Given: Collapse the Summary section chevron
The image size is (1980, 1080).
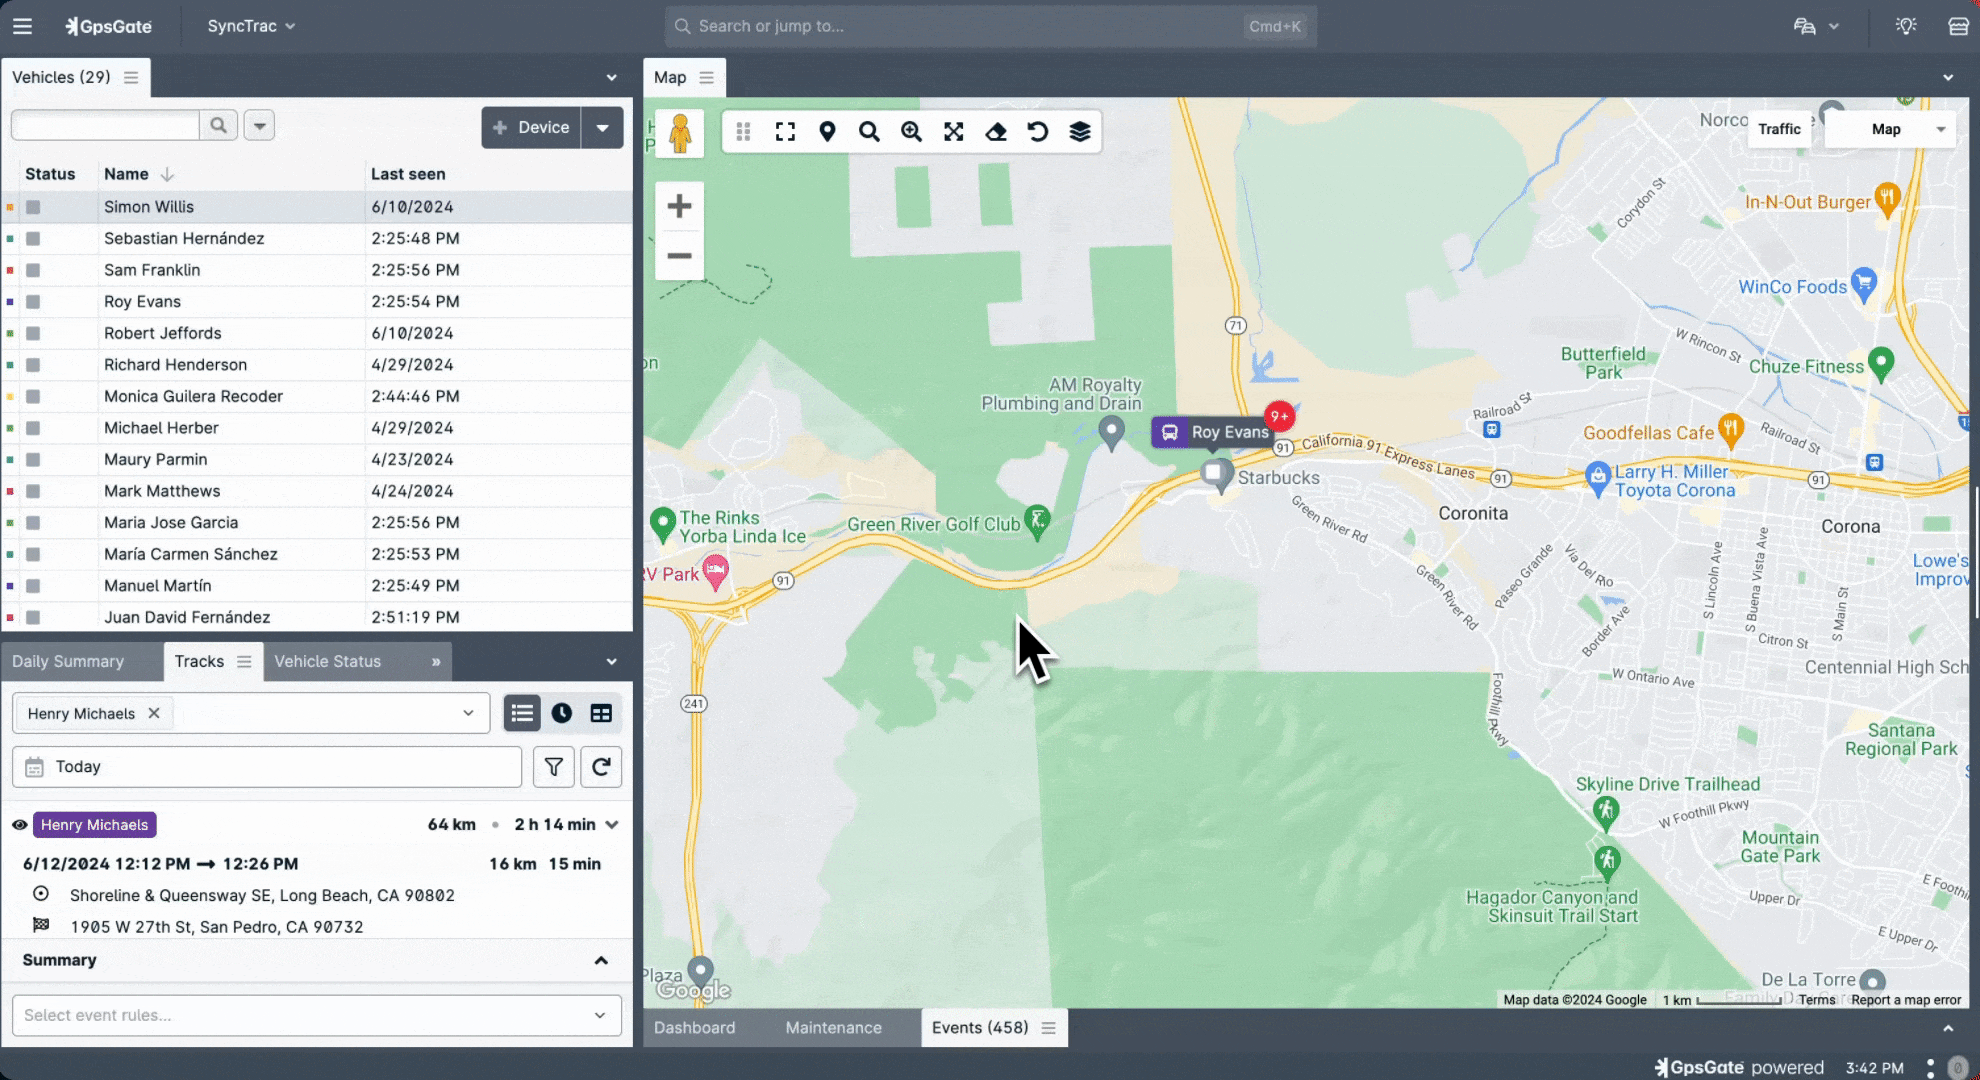Looking at the screenshot, I should pos(601,960).
